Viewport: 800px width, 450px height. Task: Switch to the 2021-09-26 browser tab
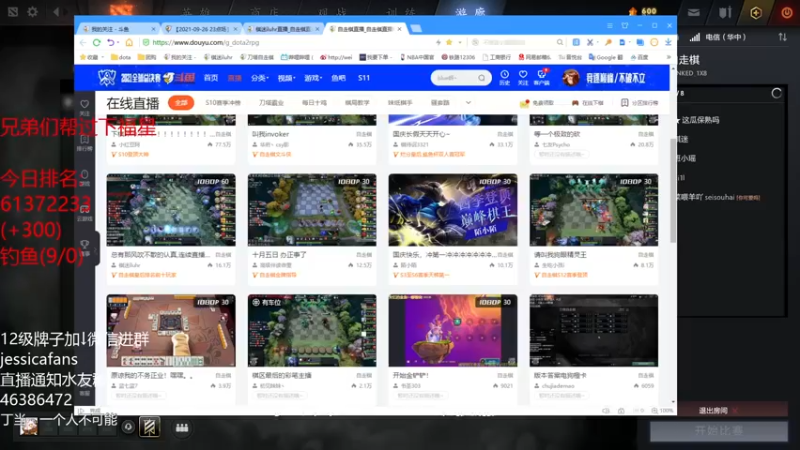click(x=201, y=29)
